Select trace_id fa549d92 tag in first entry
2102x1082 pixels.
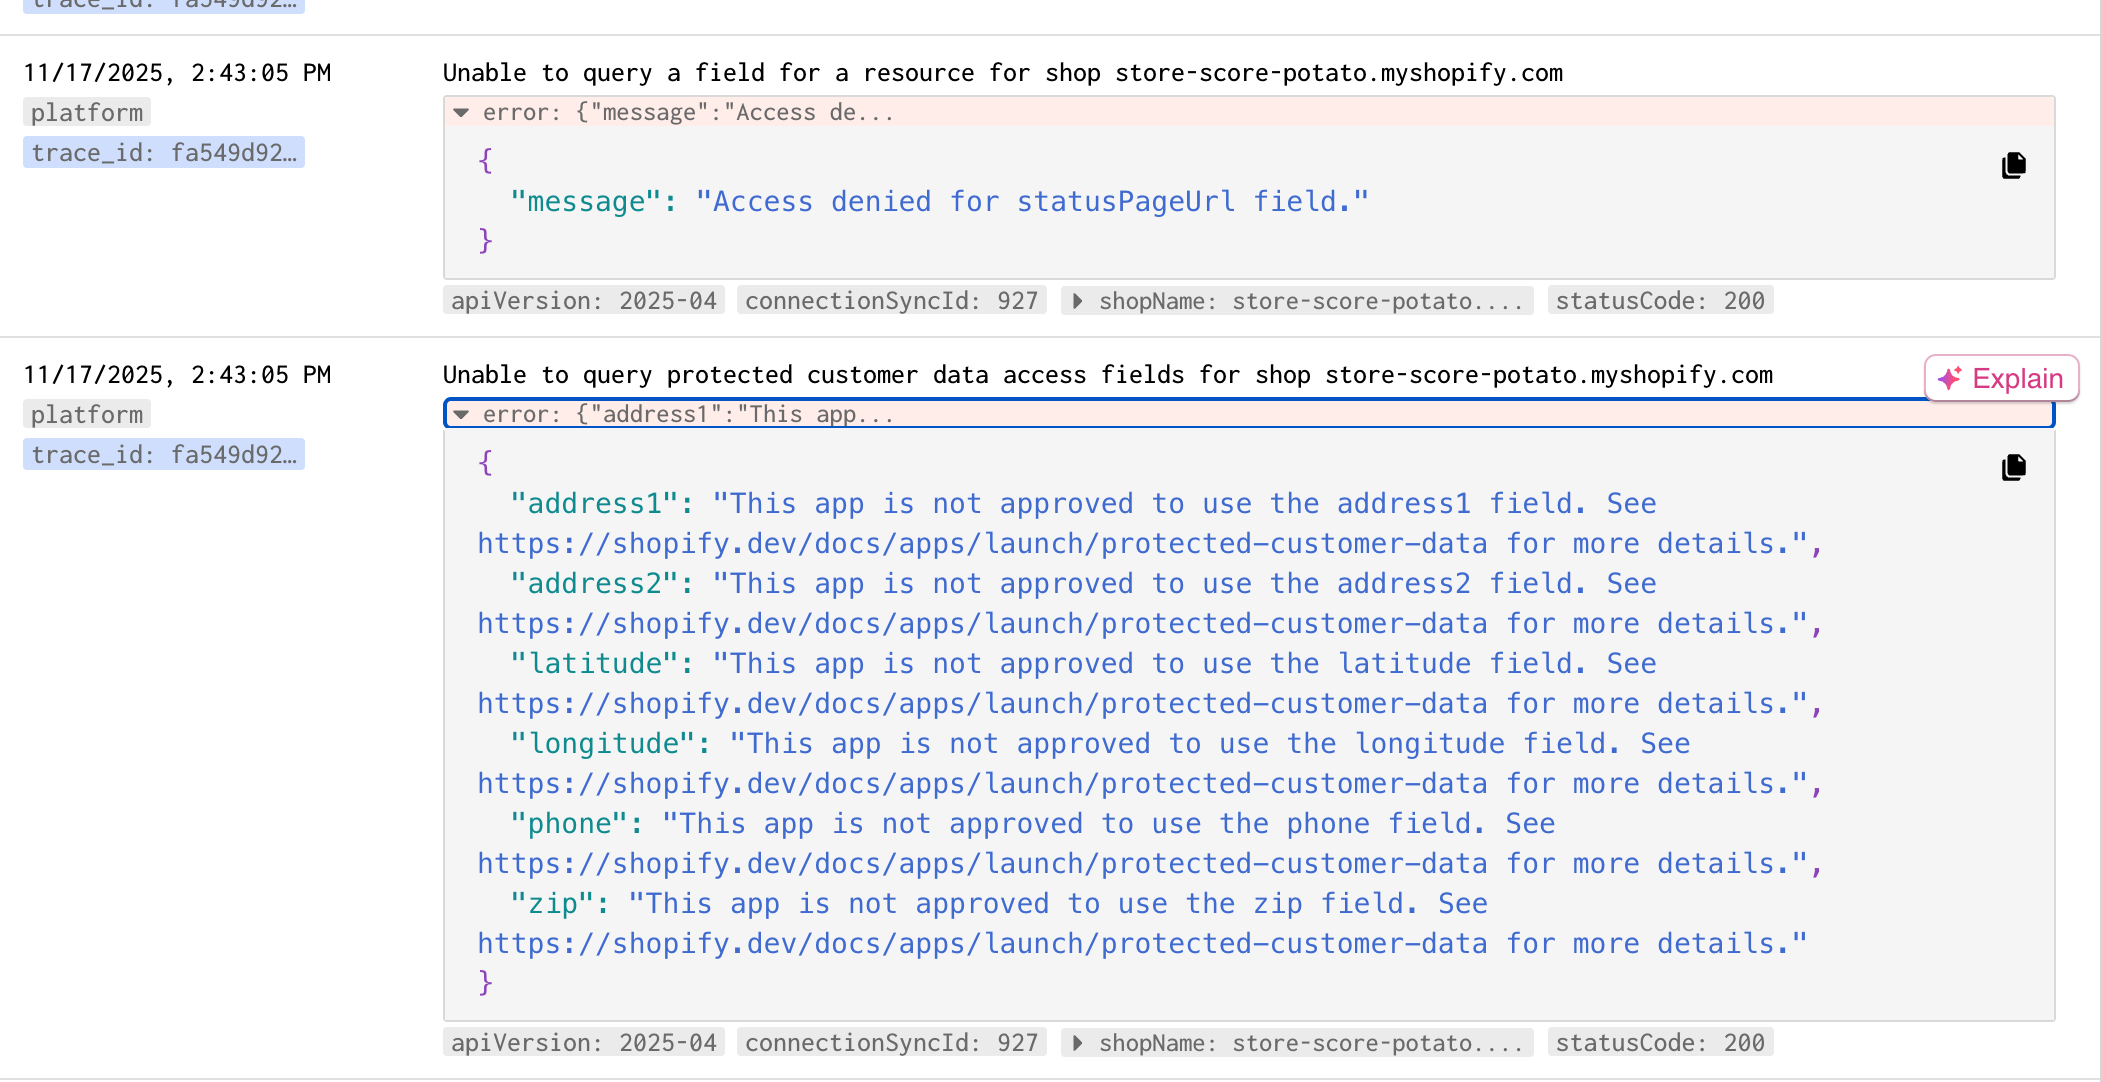[164, 153]
